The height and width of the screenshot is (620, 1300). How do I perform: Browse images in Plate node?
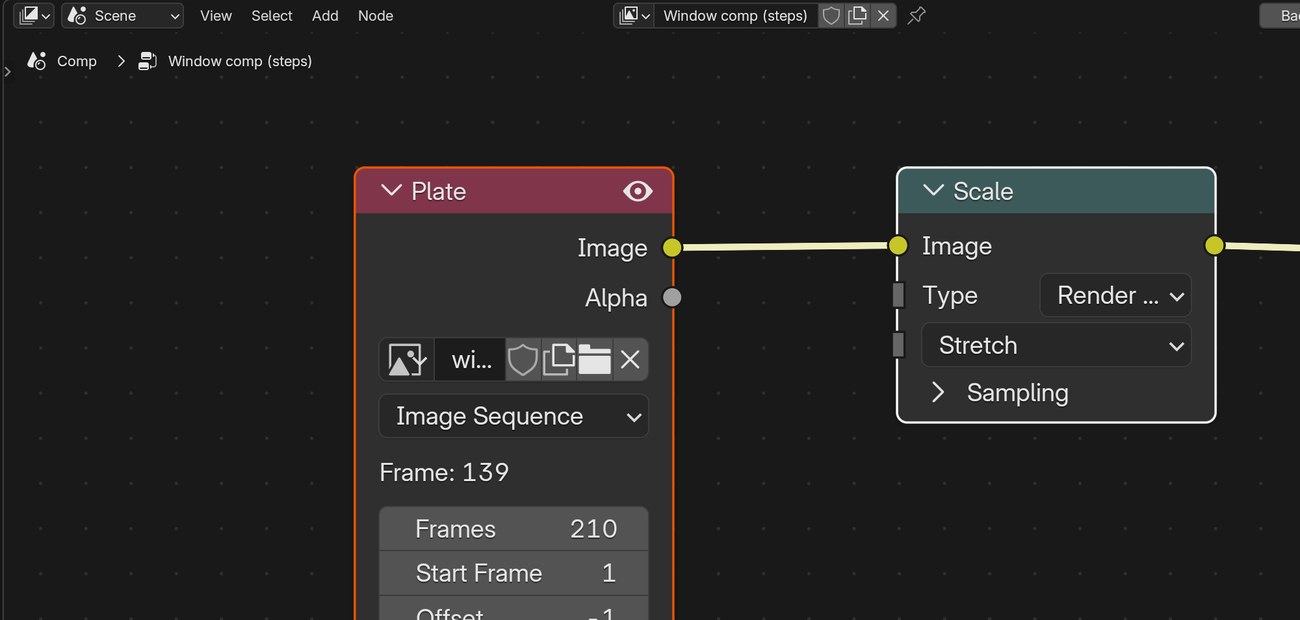(x=407, y=359)
